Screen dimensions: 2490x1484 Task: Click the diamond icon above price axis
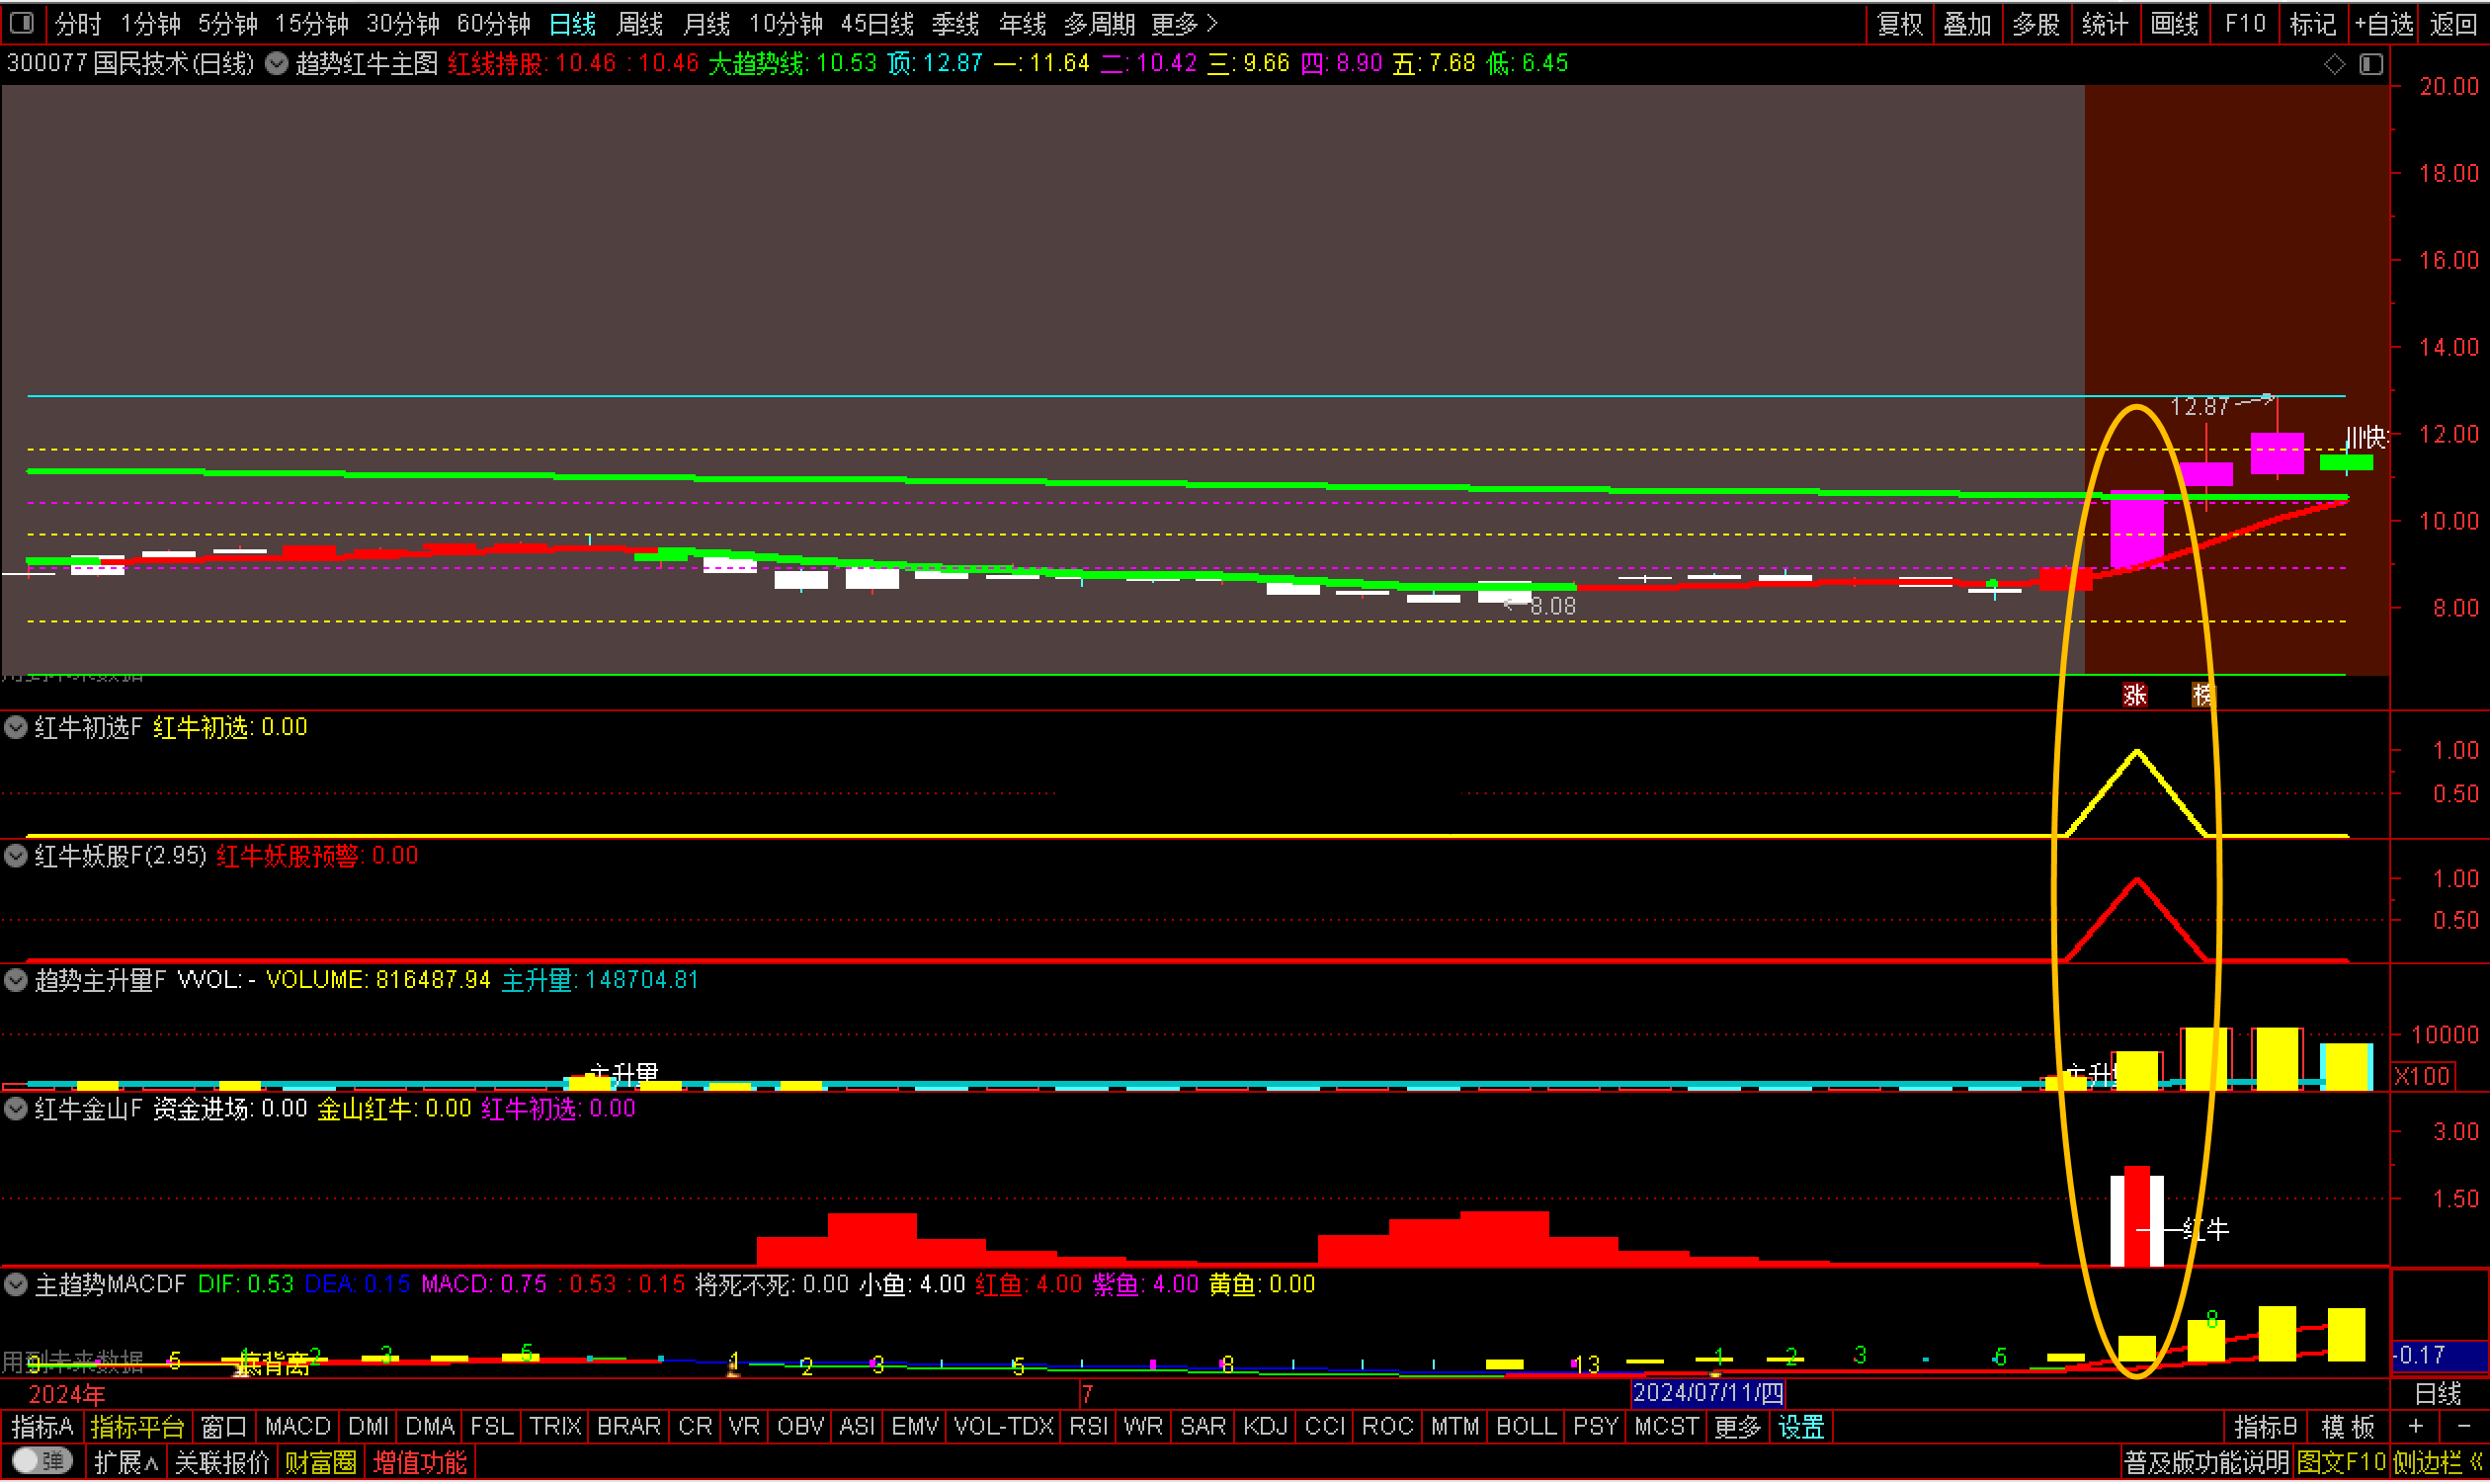[2334, 64]
